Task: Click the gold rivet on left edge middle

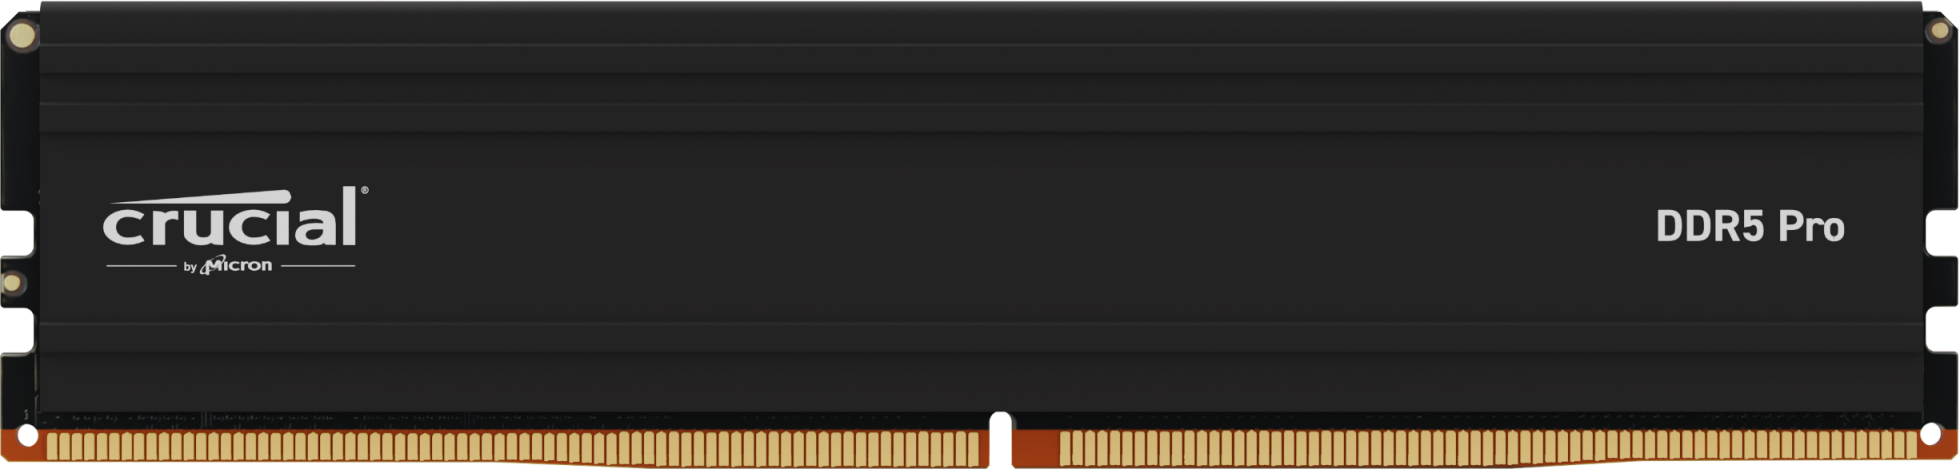Action: pyautogui.click(x=12, y=283)
